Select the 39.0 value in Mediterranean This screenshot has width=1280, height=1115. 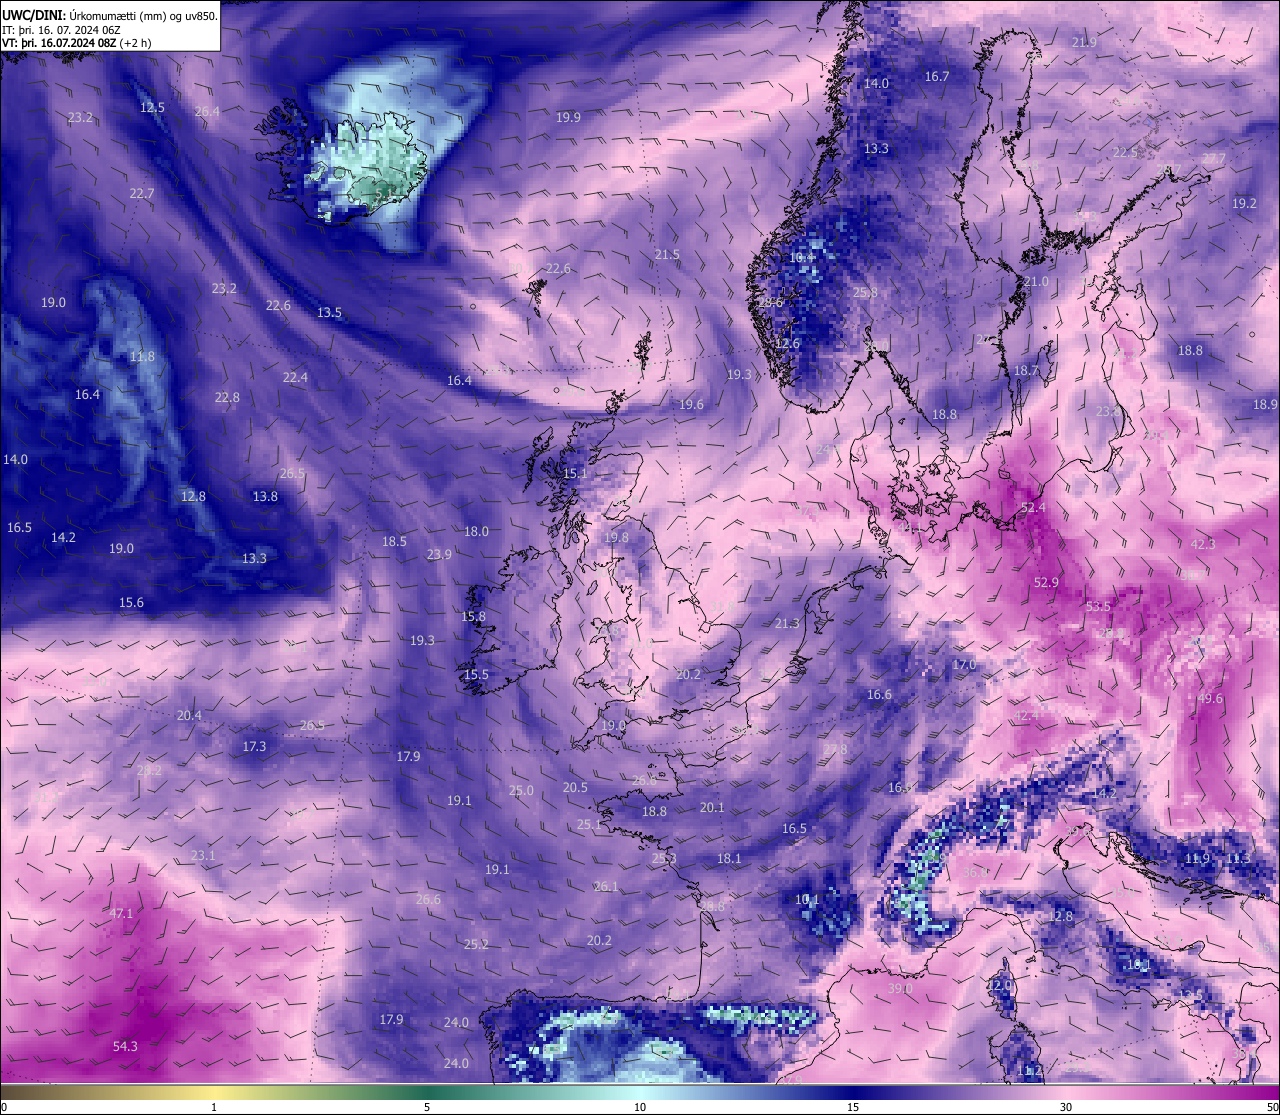[x=900, y=988]
